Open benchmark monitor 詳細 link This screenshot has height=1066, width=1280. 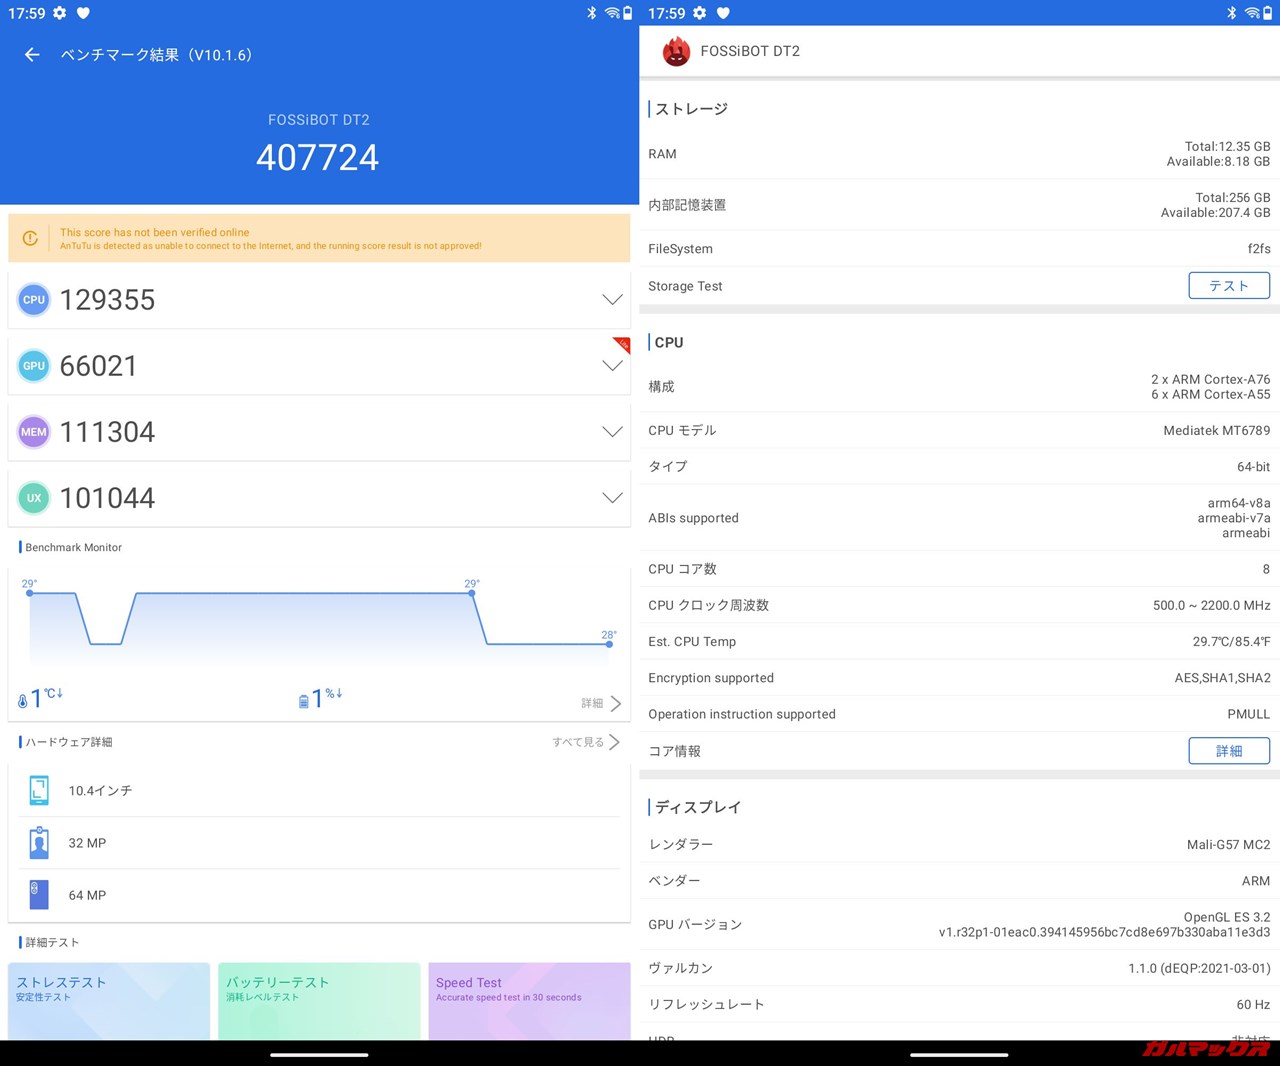600,703
